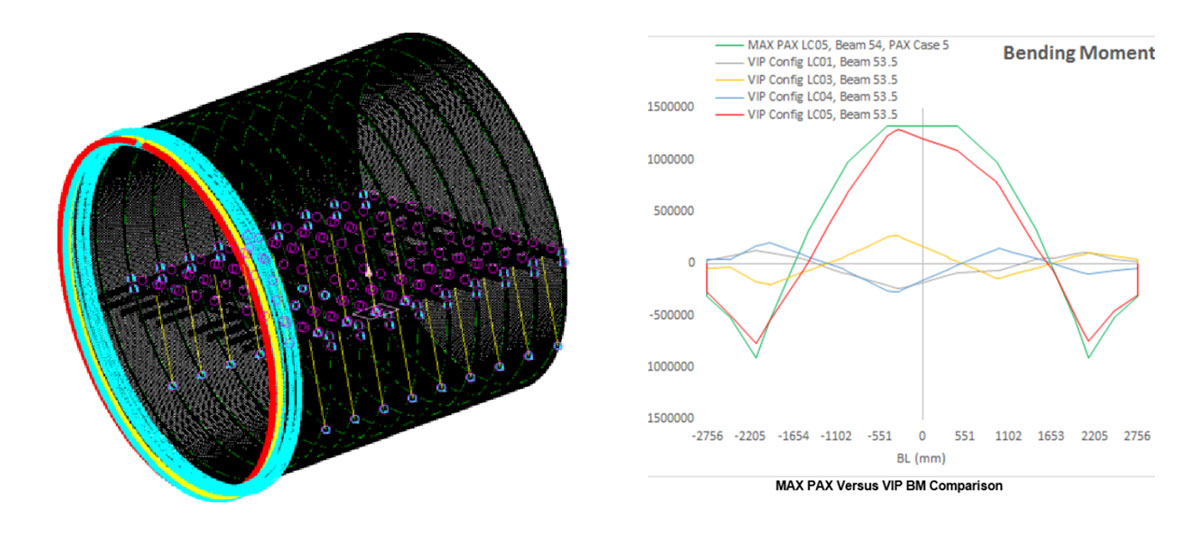Select the -2756 X-axis tick label
Screen dimensions: 1200x550
(x=706, y=437)
